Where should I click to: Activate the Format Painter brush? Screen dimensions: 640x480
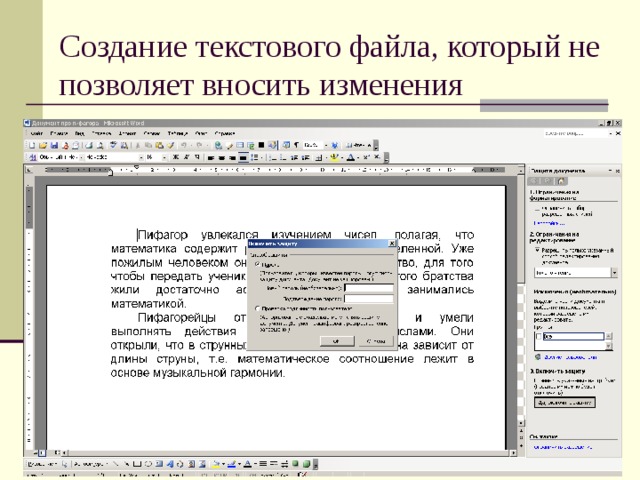point(171,145)
